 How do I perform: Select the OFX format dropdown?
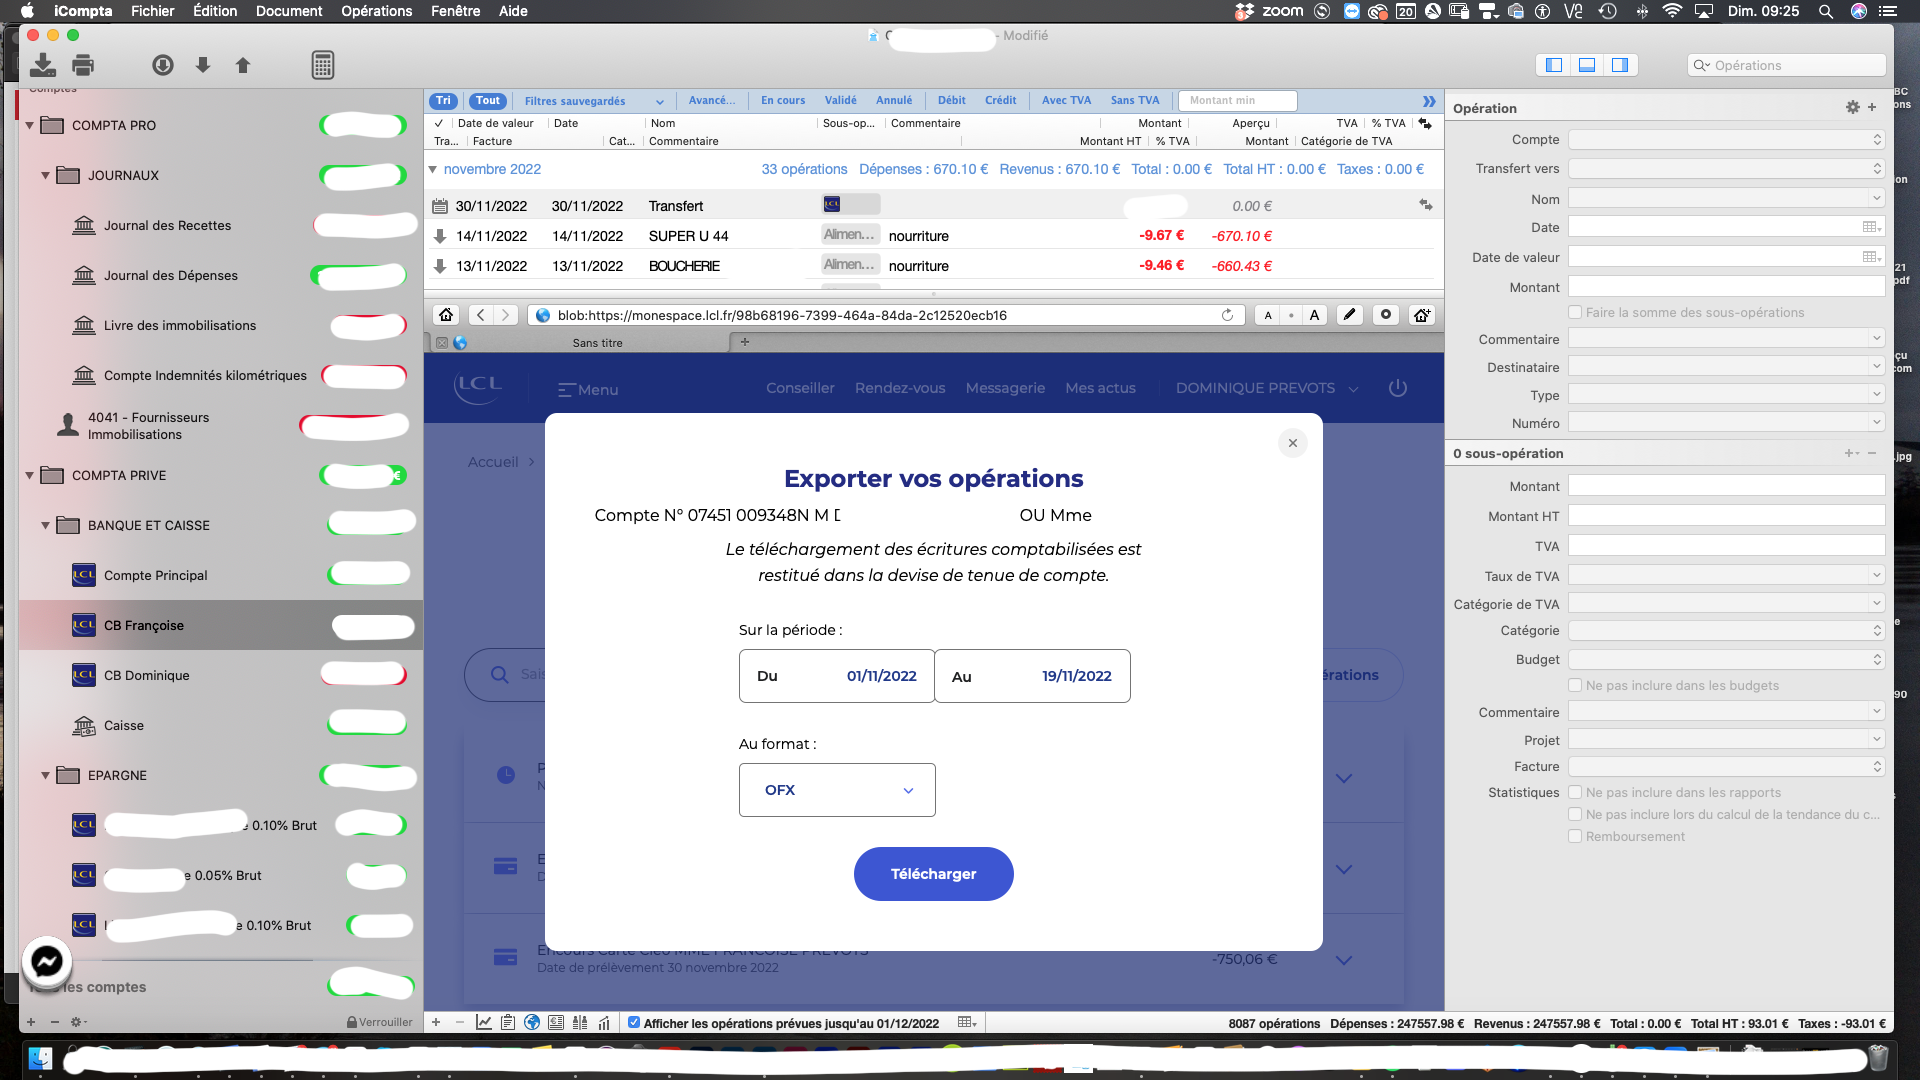click(836, 789)
